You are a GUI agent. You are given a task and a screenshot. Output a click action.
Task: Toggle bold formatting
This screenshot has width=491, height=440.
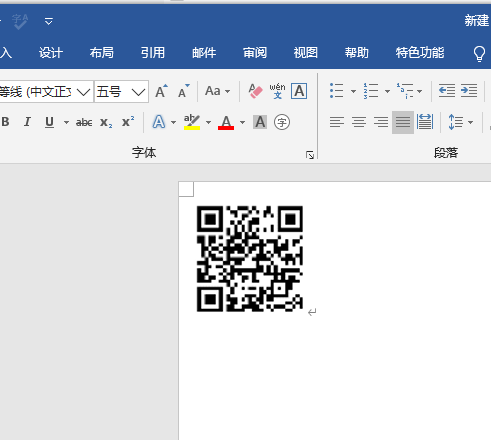[x=5, y=122]
